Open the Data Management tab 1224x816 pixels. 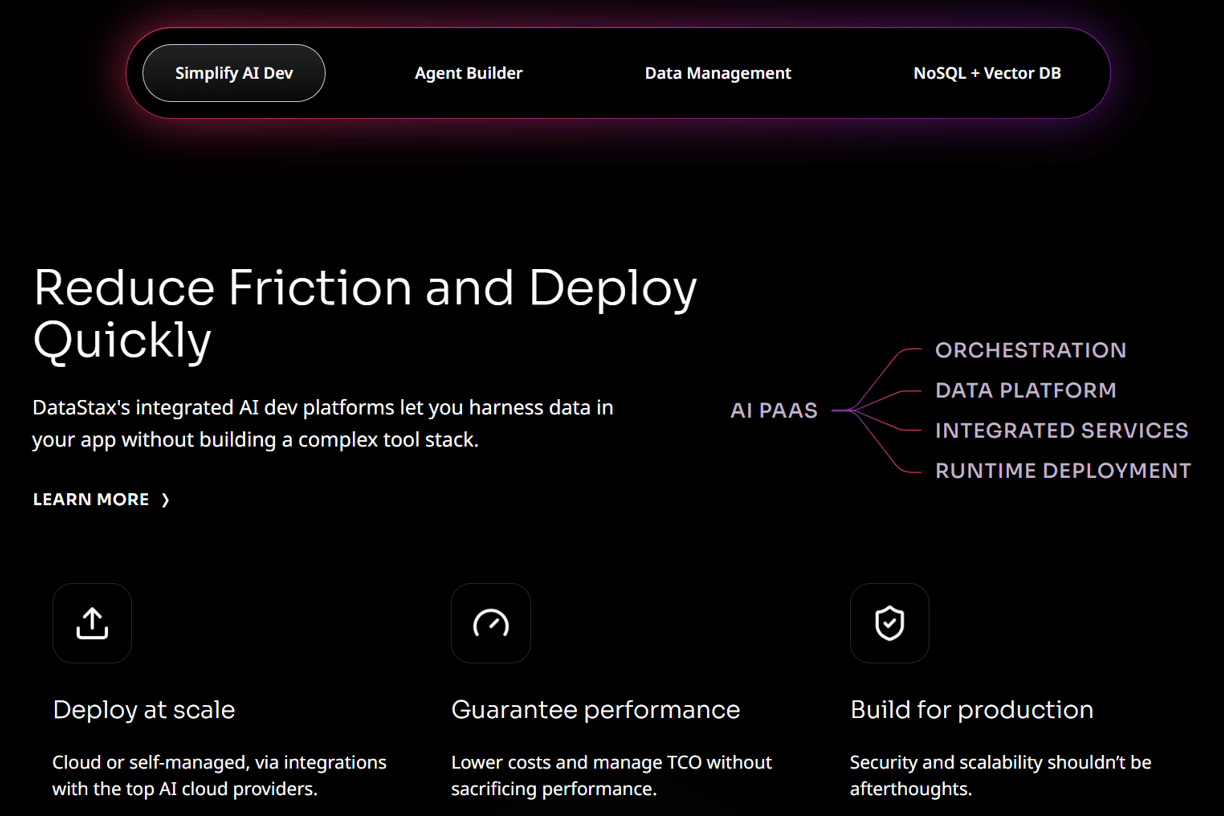(718, 73)
